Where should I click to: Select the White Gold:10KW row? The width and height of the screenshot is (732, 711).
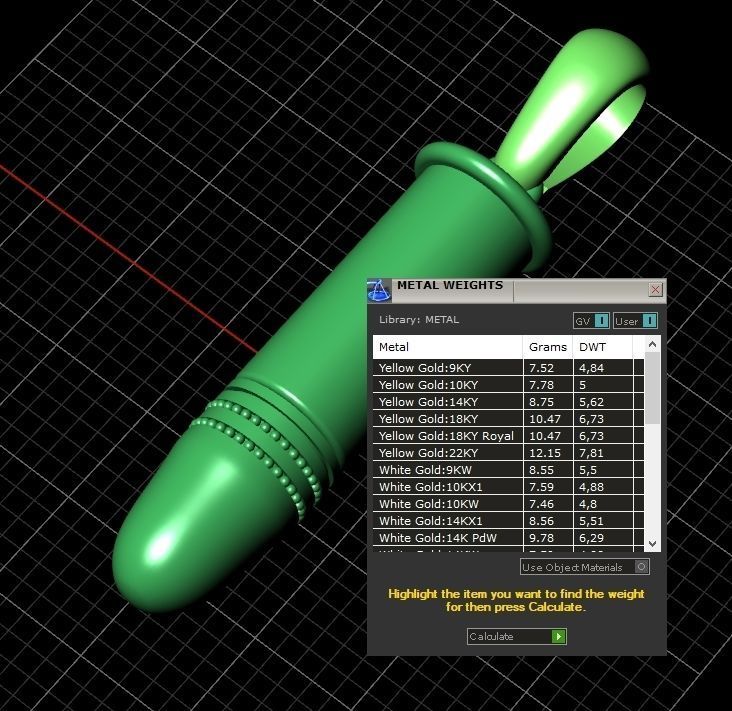click(x=508, y=503)
